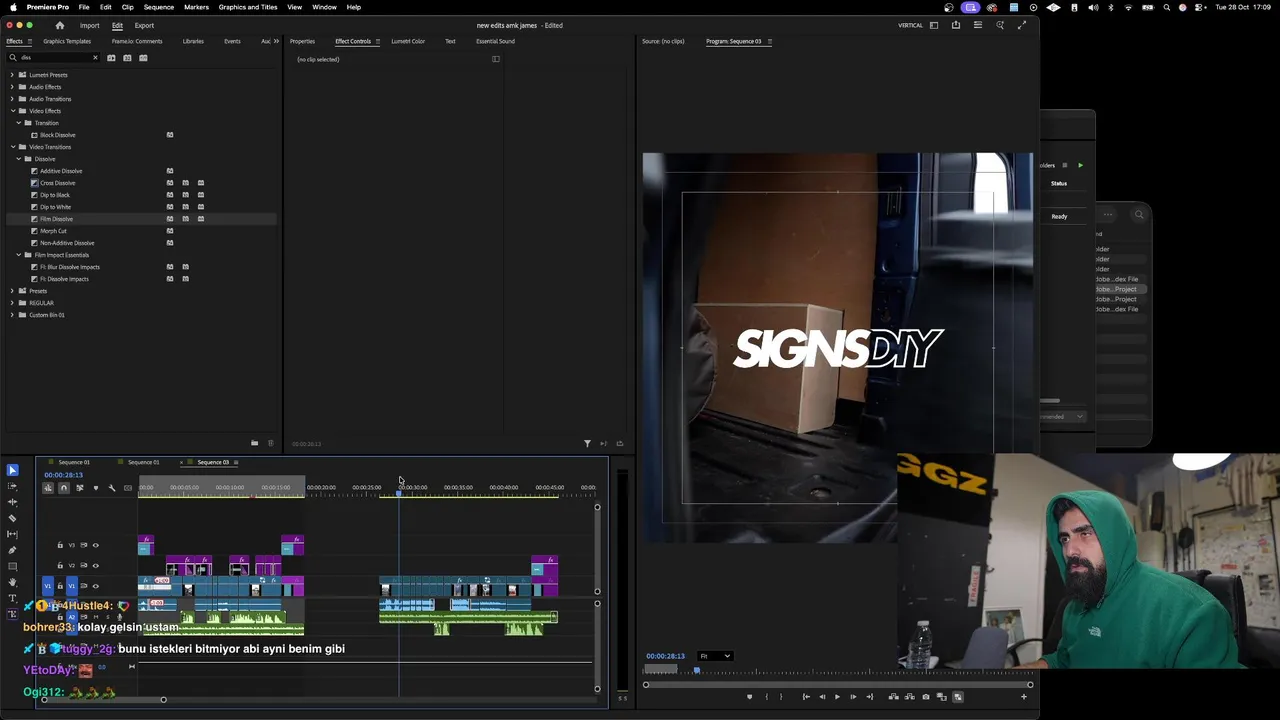Go to In point
This screenshot has height=720, width=1280.
806,697
